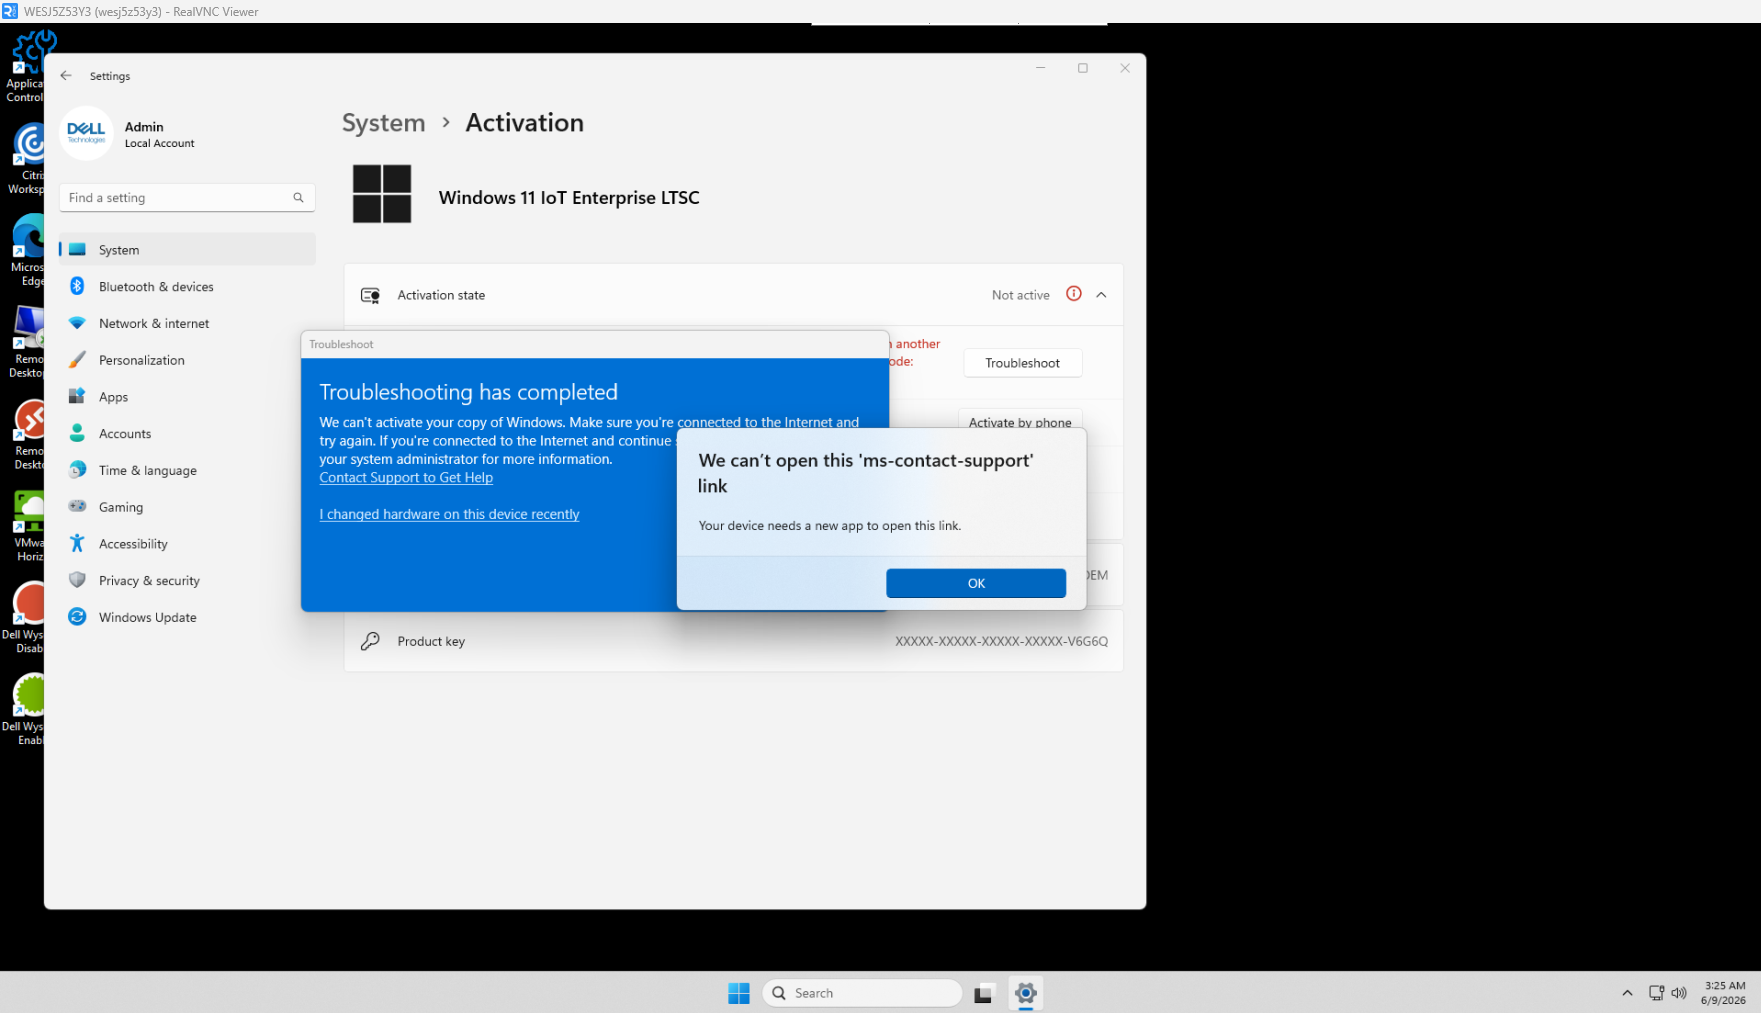This screenshot has height=1013, width=1761.
Task: Click the Application Control desktop shortcut
Action: 25,66
